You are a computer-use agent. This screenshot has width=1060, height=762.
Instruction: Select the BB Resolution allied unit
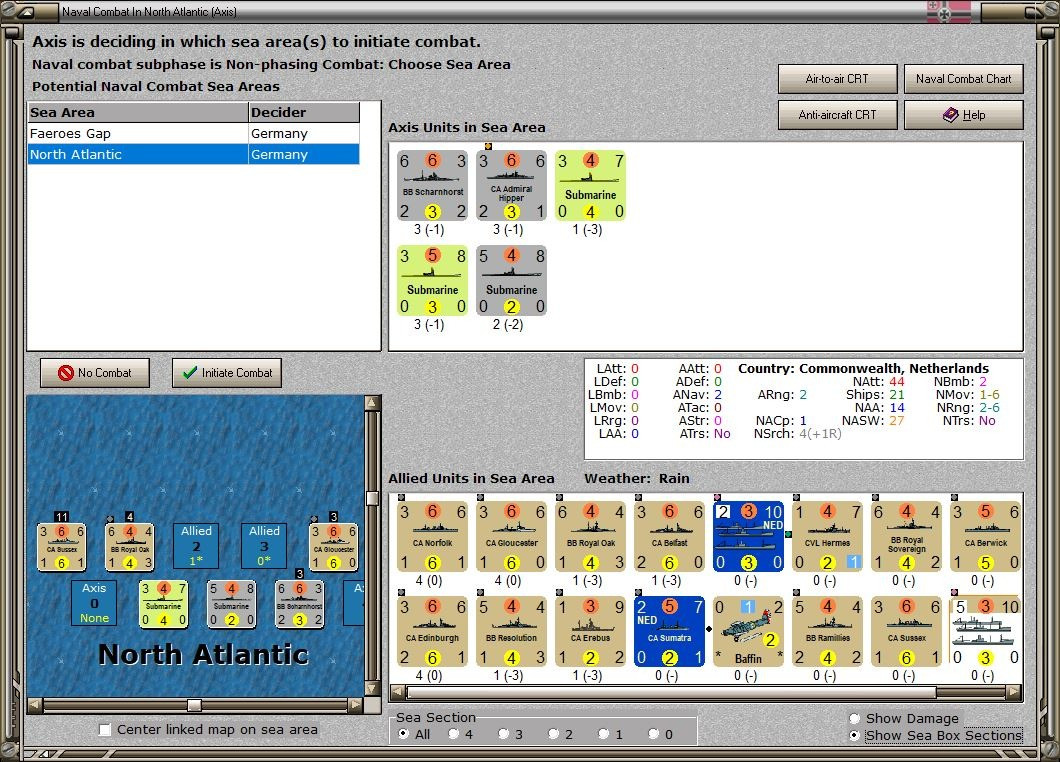[x=512, y=632]
